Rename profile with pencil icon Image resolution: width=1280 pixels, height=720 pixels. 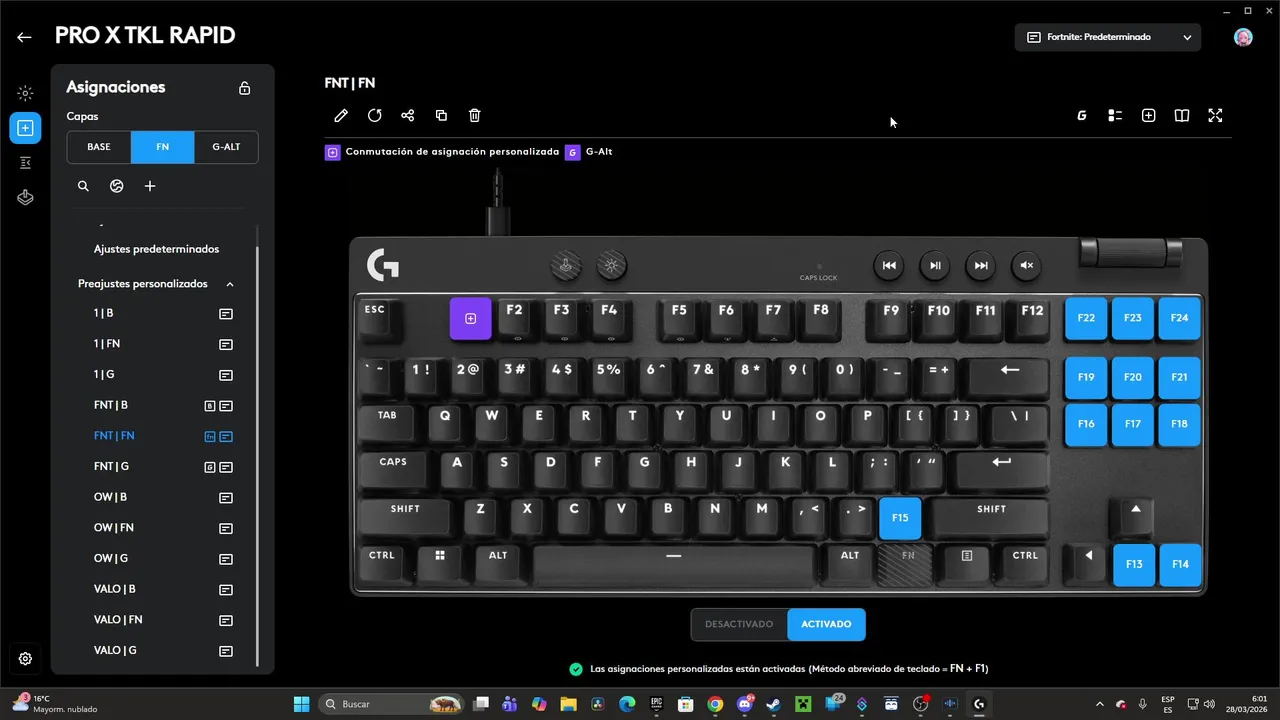tap(341, 116)
